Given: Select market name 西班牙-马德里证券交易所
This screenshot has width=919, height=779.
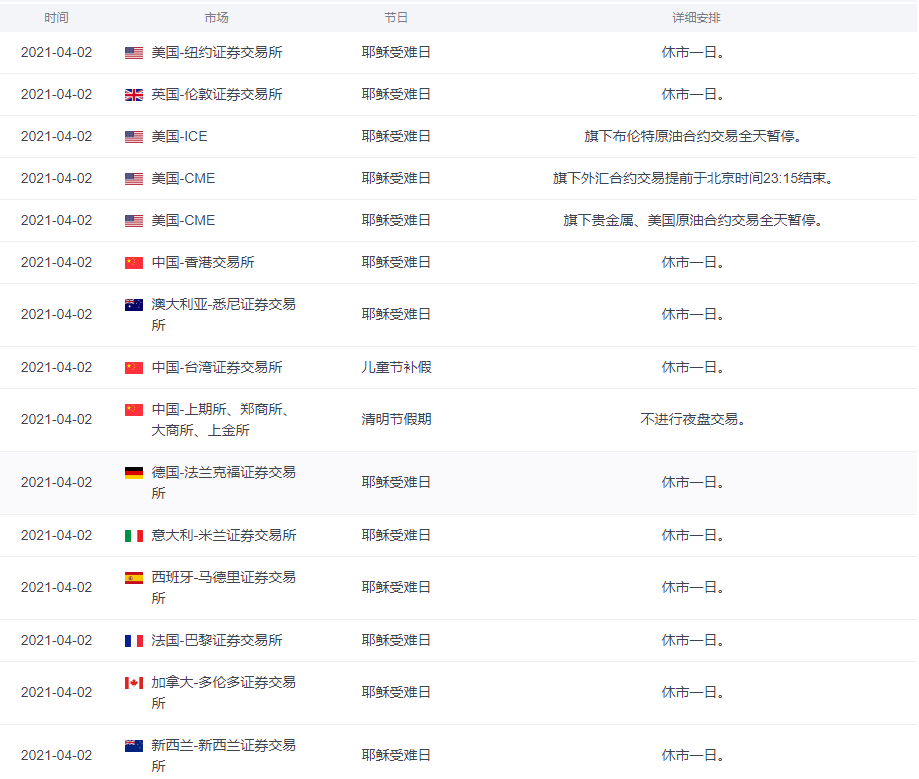Looking at the screenshot, I should (x=223, y=587).
